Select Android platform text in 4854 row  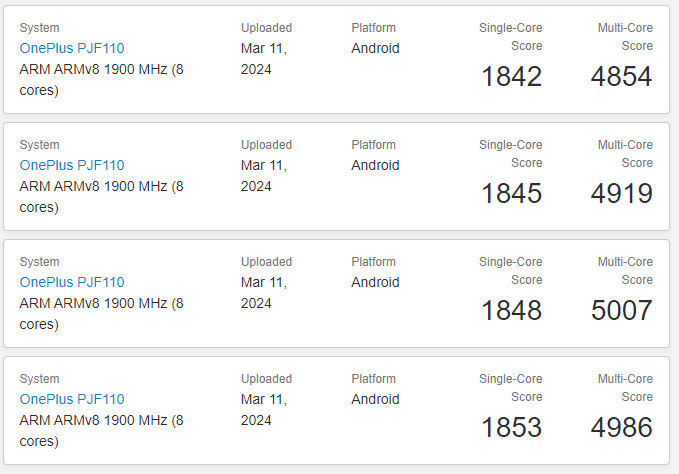tap(375, 48)
